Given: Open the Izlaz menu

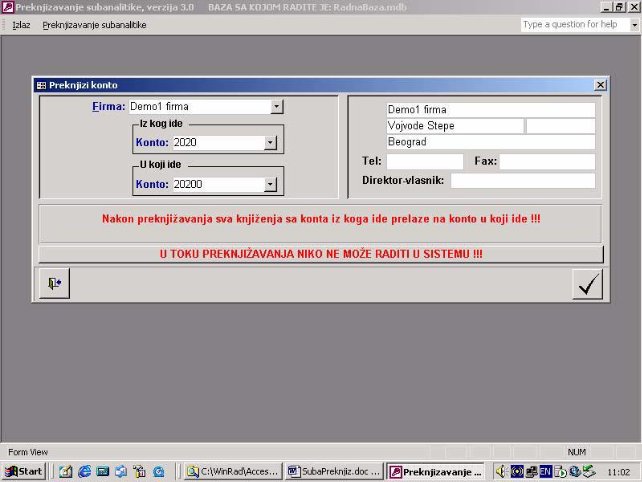Looking at the screenshot, I should (x=21, y=25).
